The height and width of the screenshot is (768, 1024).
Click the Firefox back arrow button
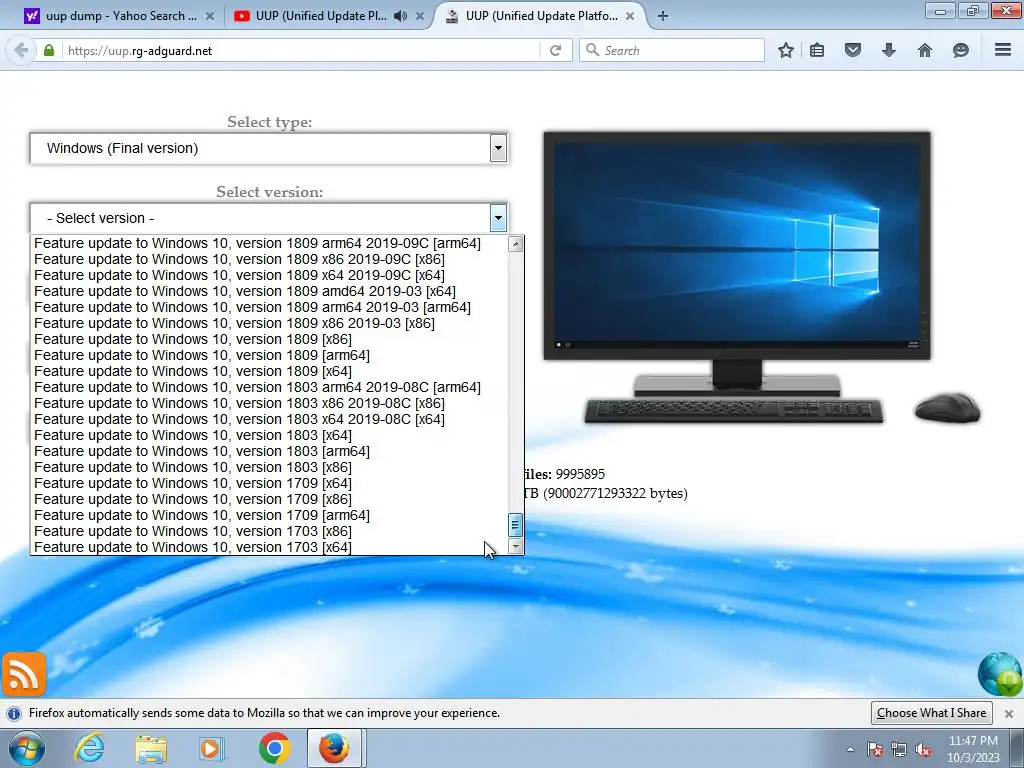point(21,50)
